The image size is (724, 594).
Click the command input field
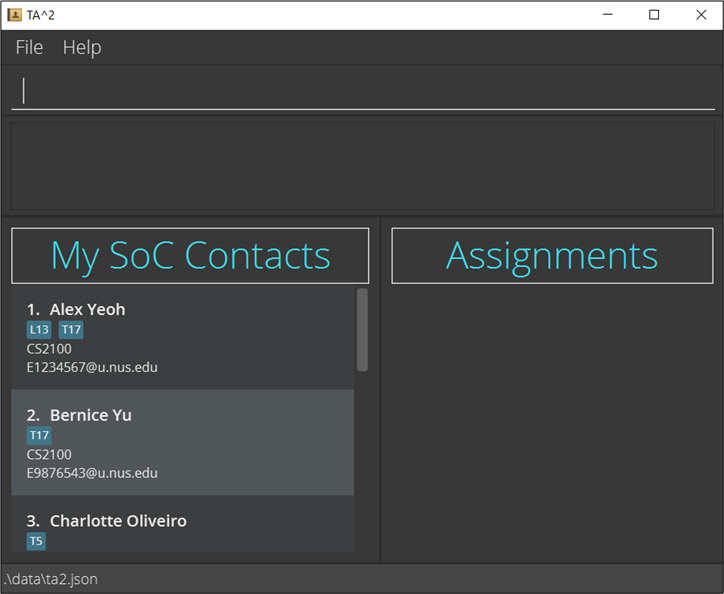(x=362, y=91)
